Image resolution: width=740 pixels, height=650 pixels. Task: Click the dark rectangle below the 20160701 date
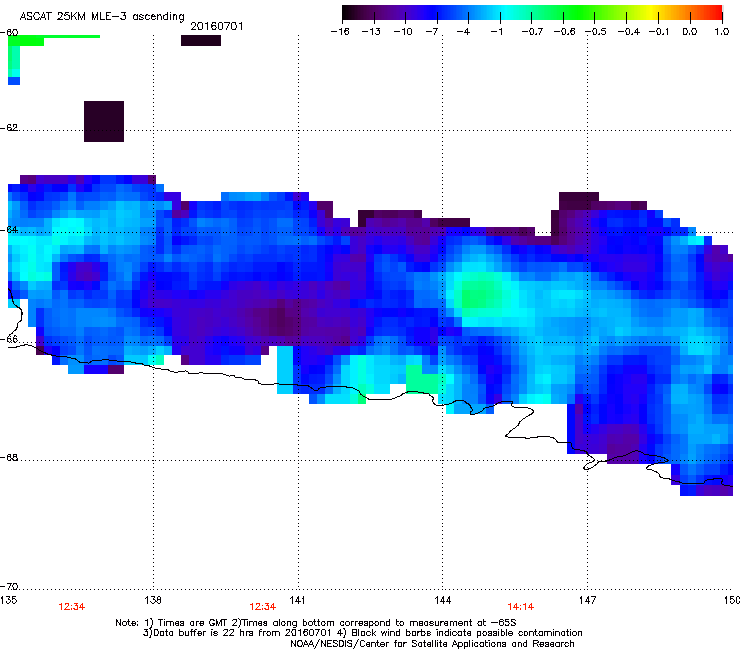[x=201, y=41]
